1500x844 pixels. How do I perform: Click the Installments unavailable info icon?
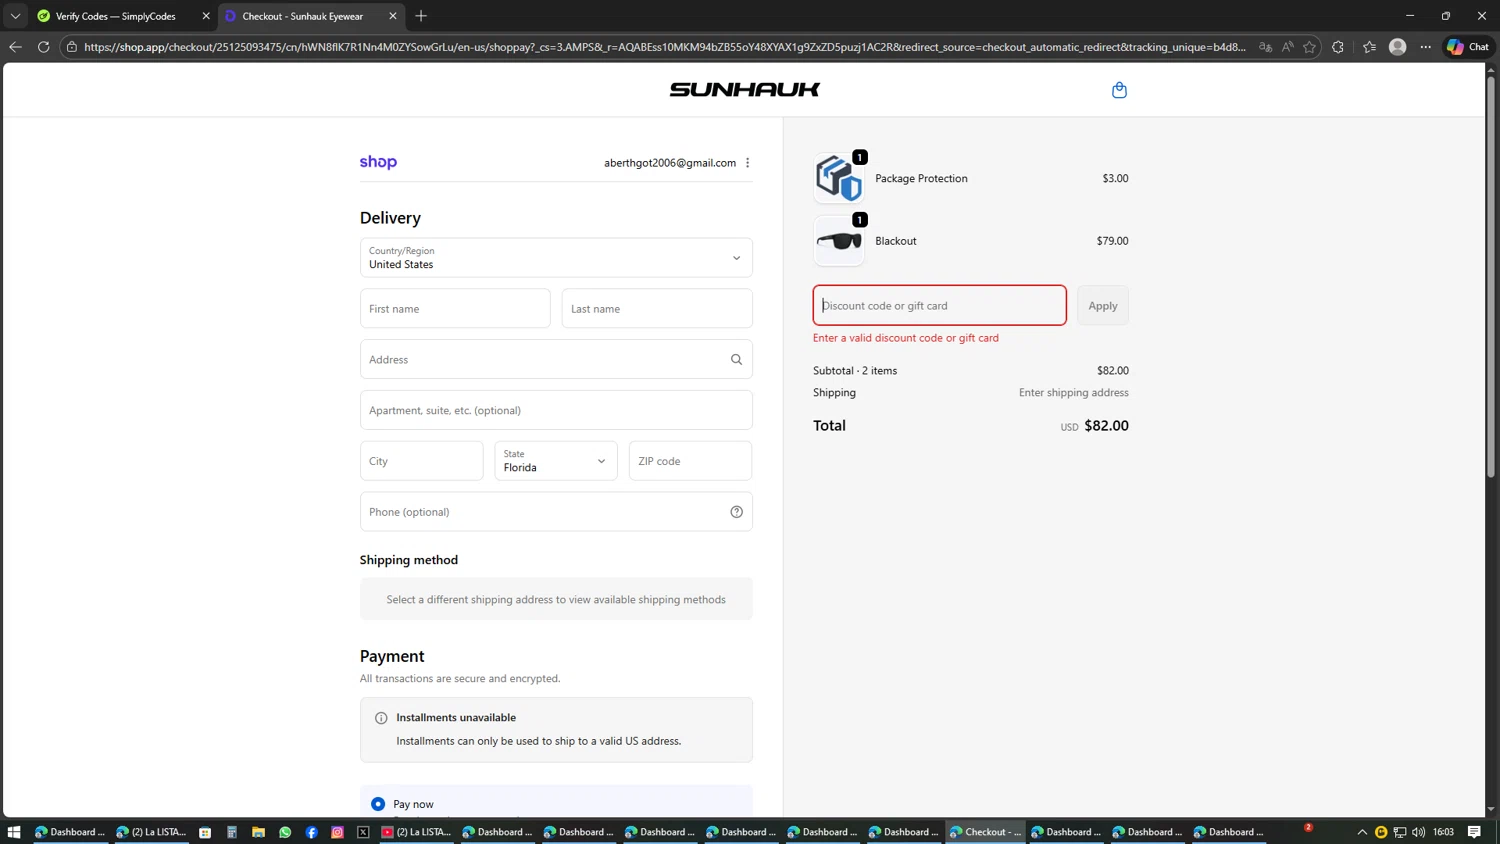[381, 718]
